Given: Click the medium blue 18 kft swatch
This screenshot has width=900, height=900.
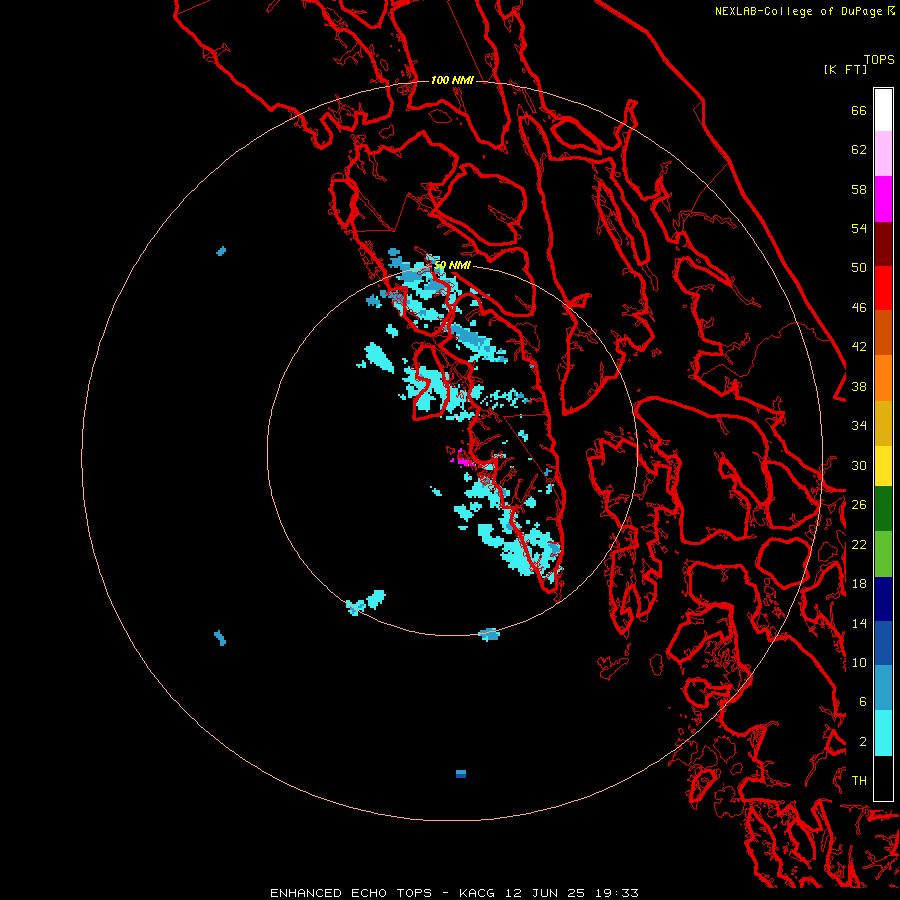Looking at the screenshot, I should (x=883, y=643).
